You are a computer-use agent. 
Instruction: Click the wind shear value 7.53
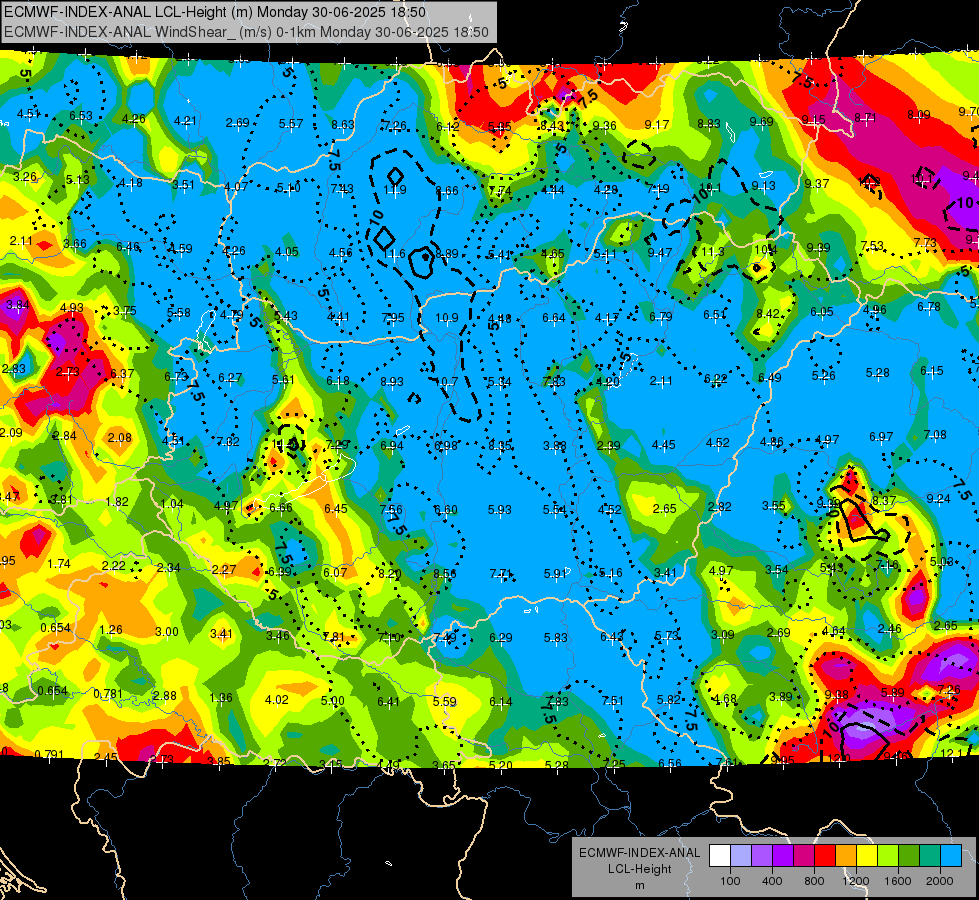click(872, 245)
